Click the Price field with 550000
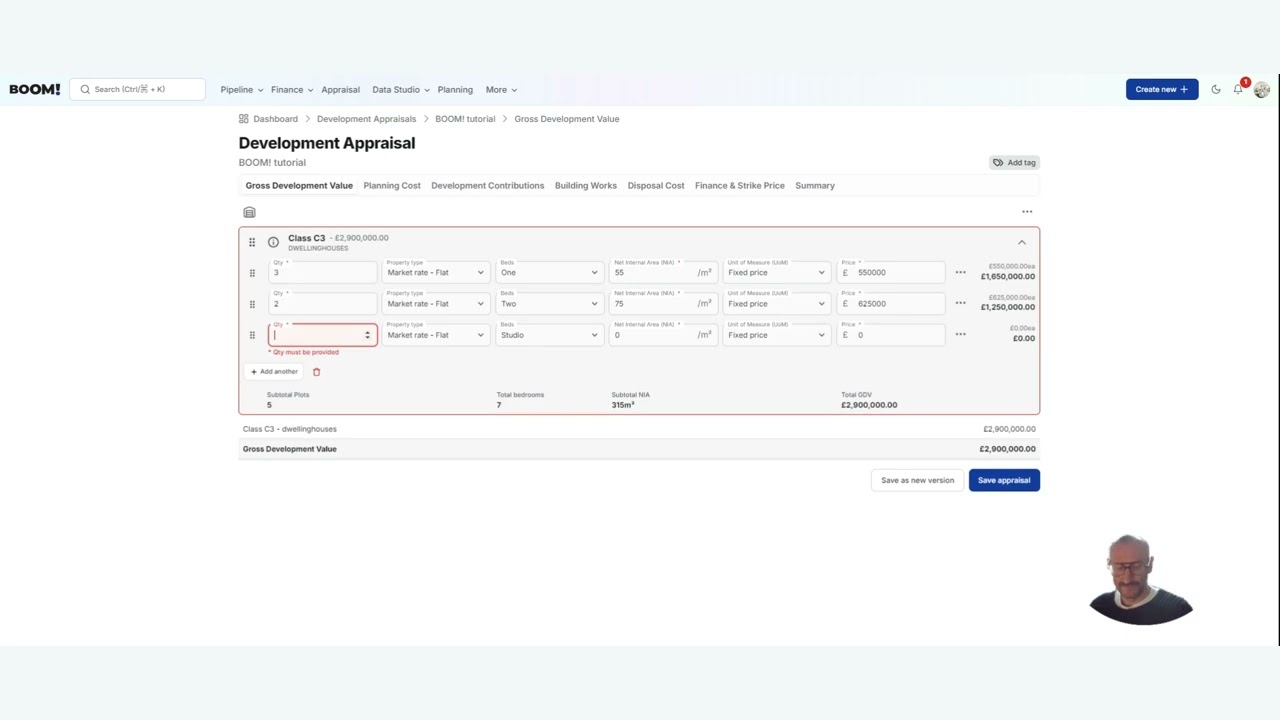Screen dimensions: 1280x720 pyautogui.click(x=891, y=272)
